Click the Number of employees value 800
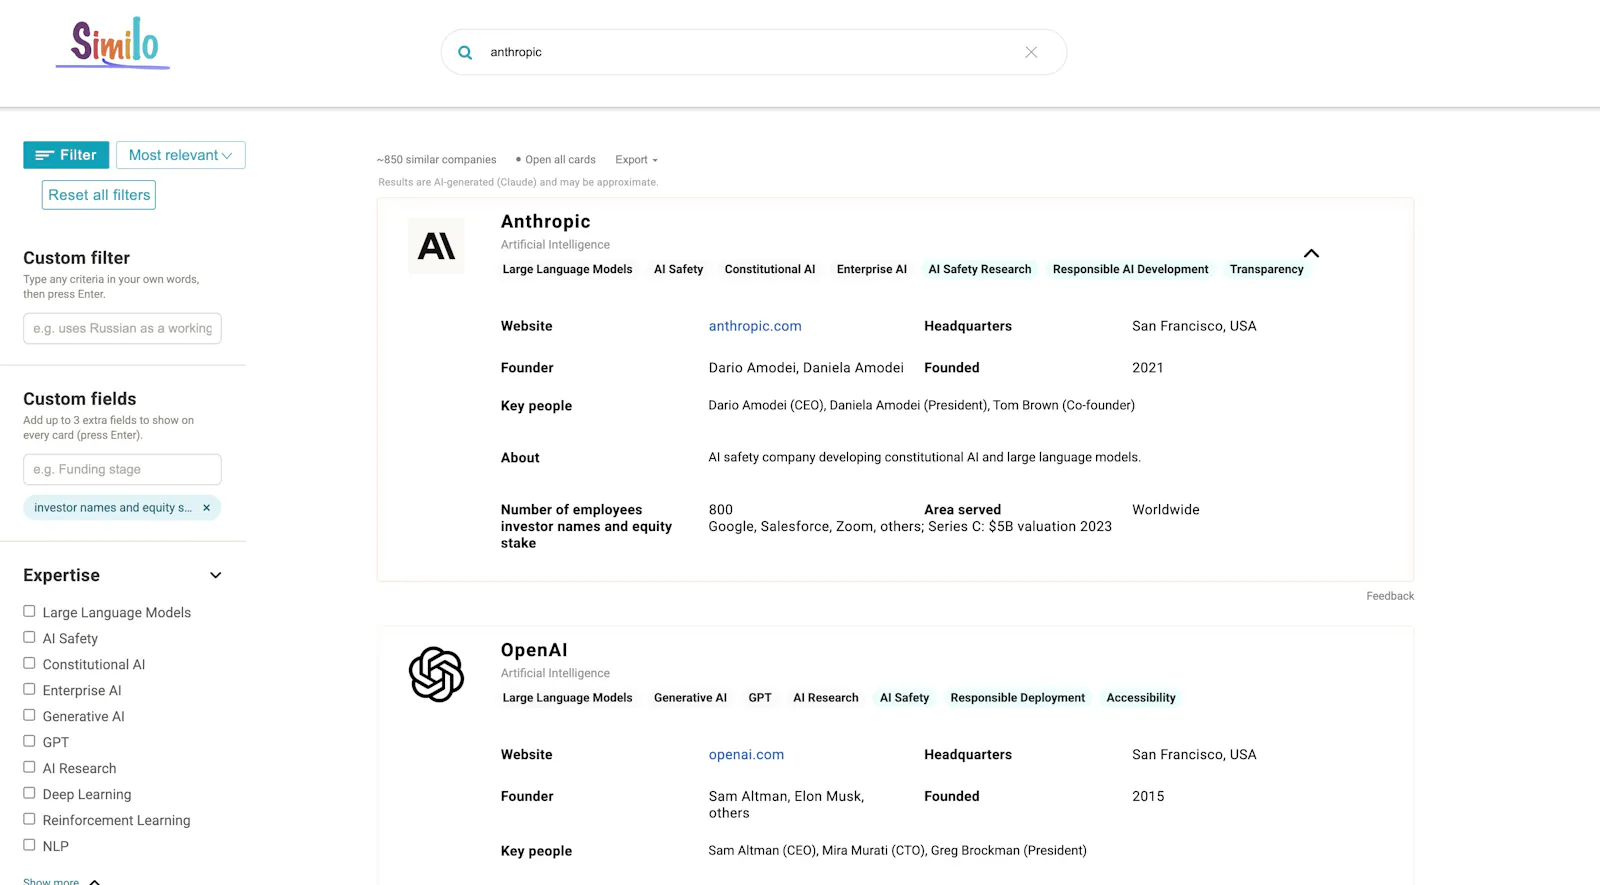This screenshot has width=1600, height=885. coord(720,510)
